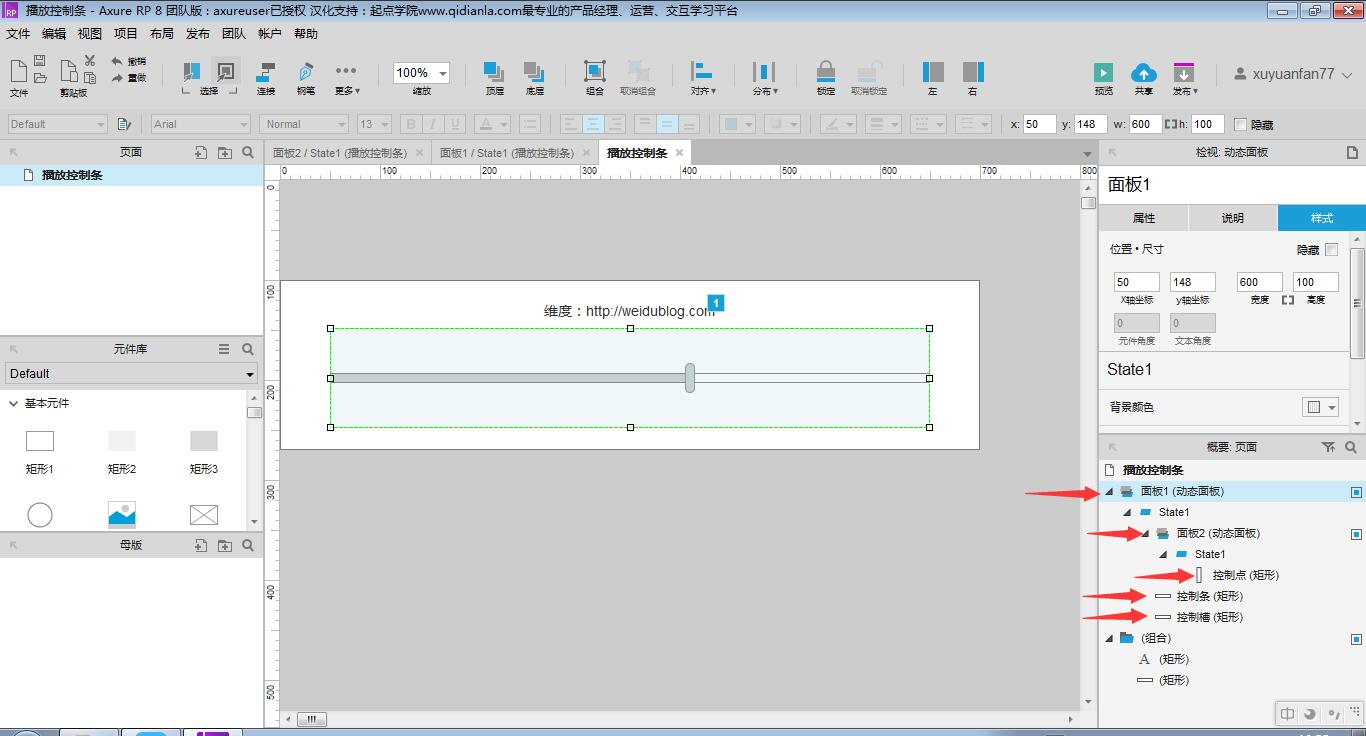This screenshot has width=1366, height=736.
Task: Add a new page in 页面 panel
Action: (201, 153)
